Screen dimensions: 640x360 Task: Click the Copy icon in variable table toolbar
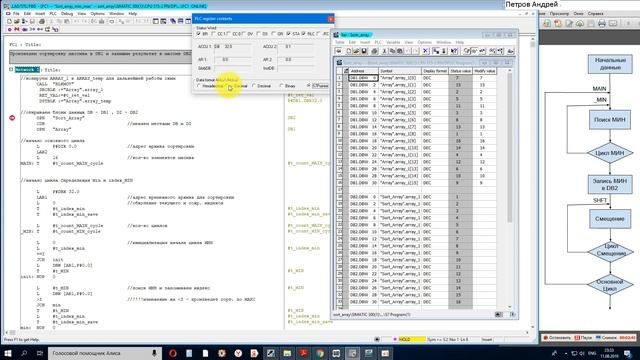click(392, 51)
